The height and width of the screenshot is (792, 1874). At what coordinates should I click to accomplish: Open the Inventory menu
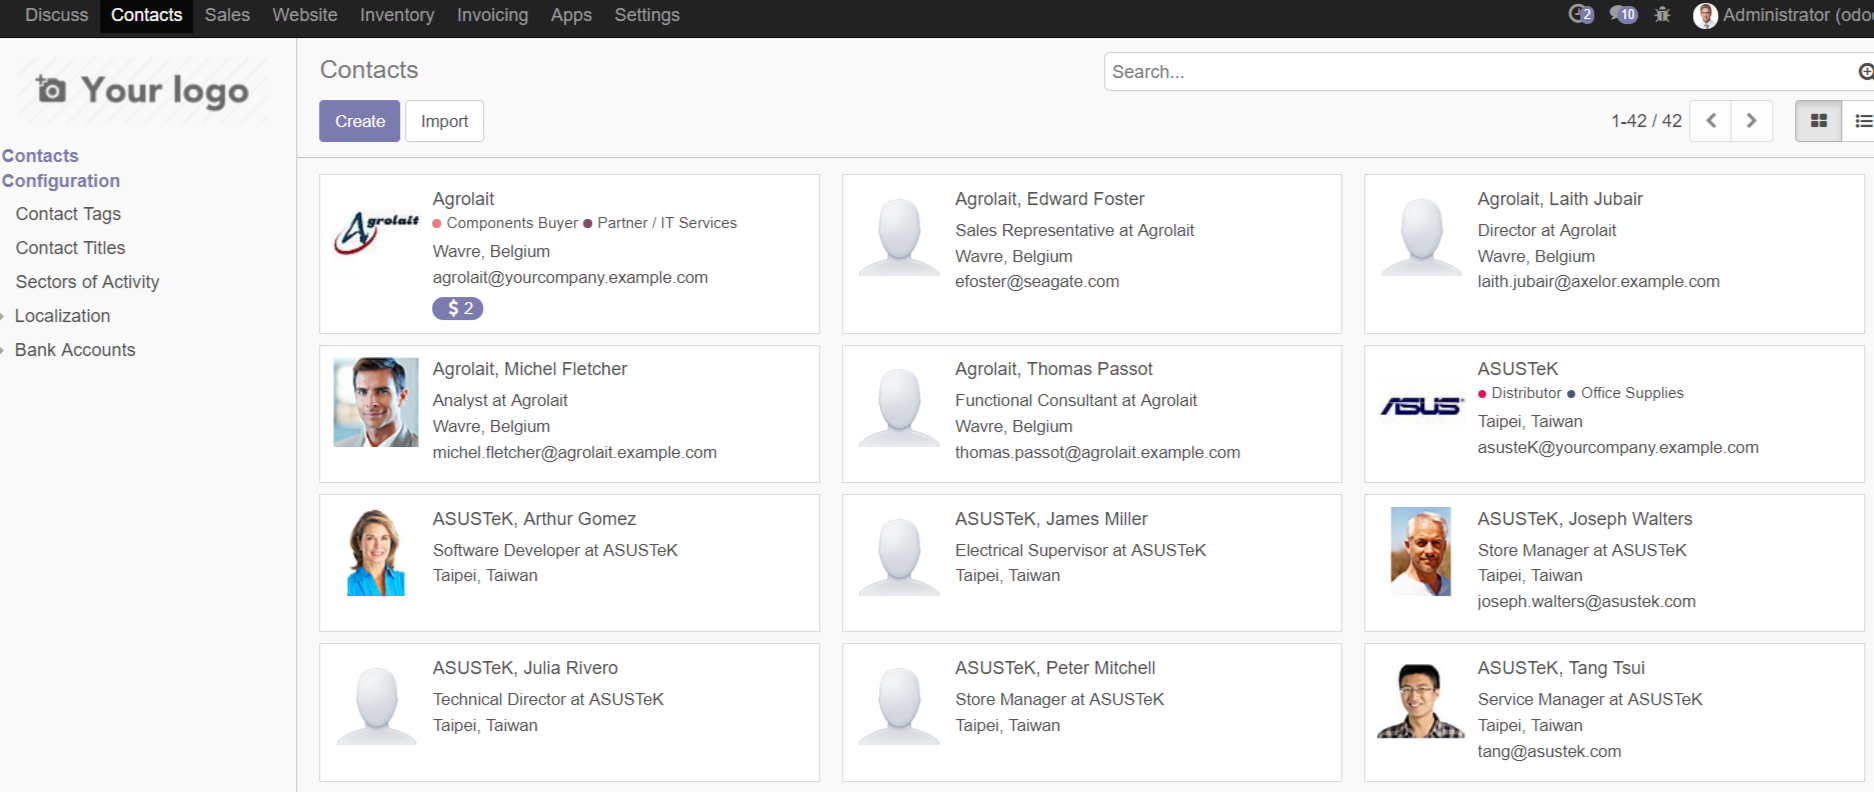coord(397,15)
